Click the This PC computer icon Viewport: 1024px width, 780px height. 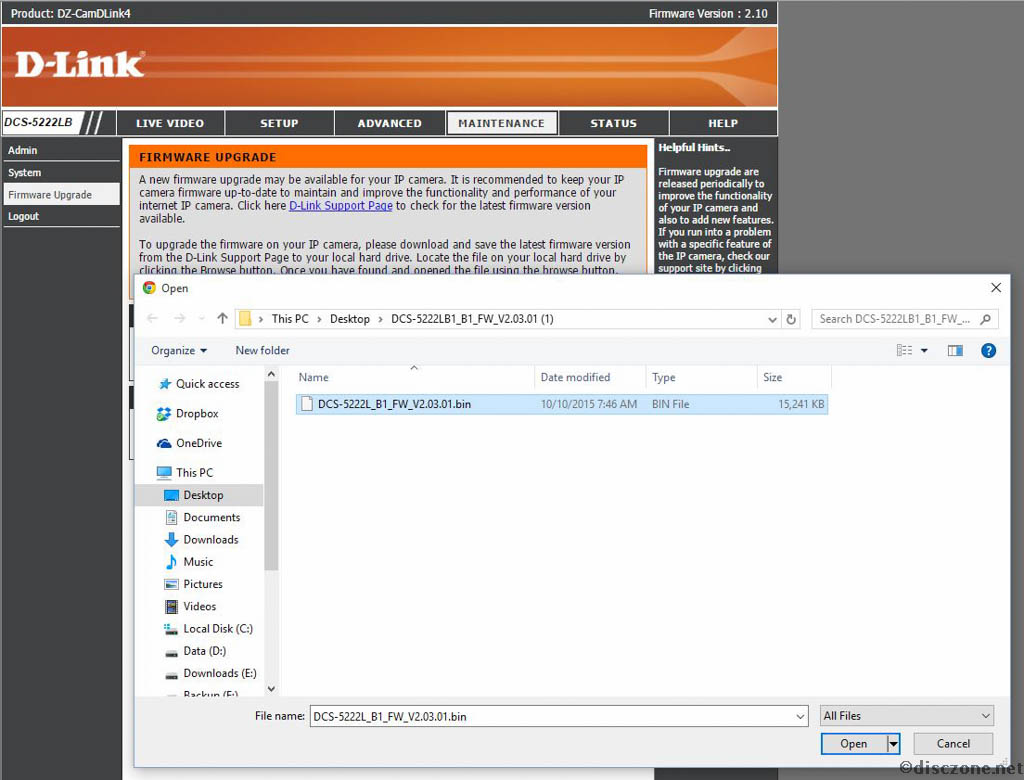pyautogui.click(x=164, y=472)
